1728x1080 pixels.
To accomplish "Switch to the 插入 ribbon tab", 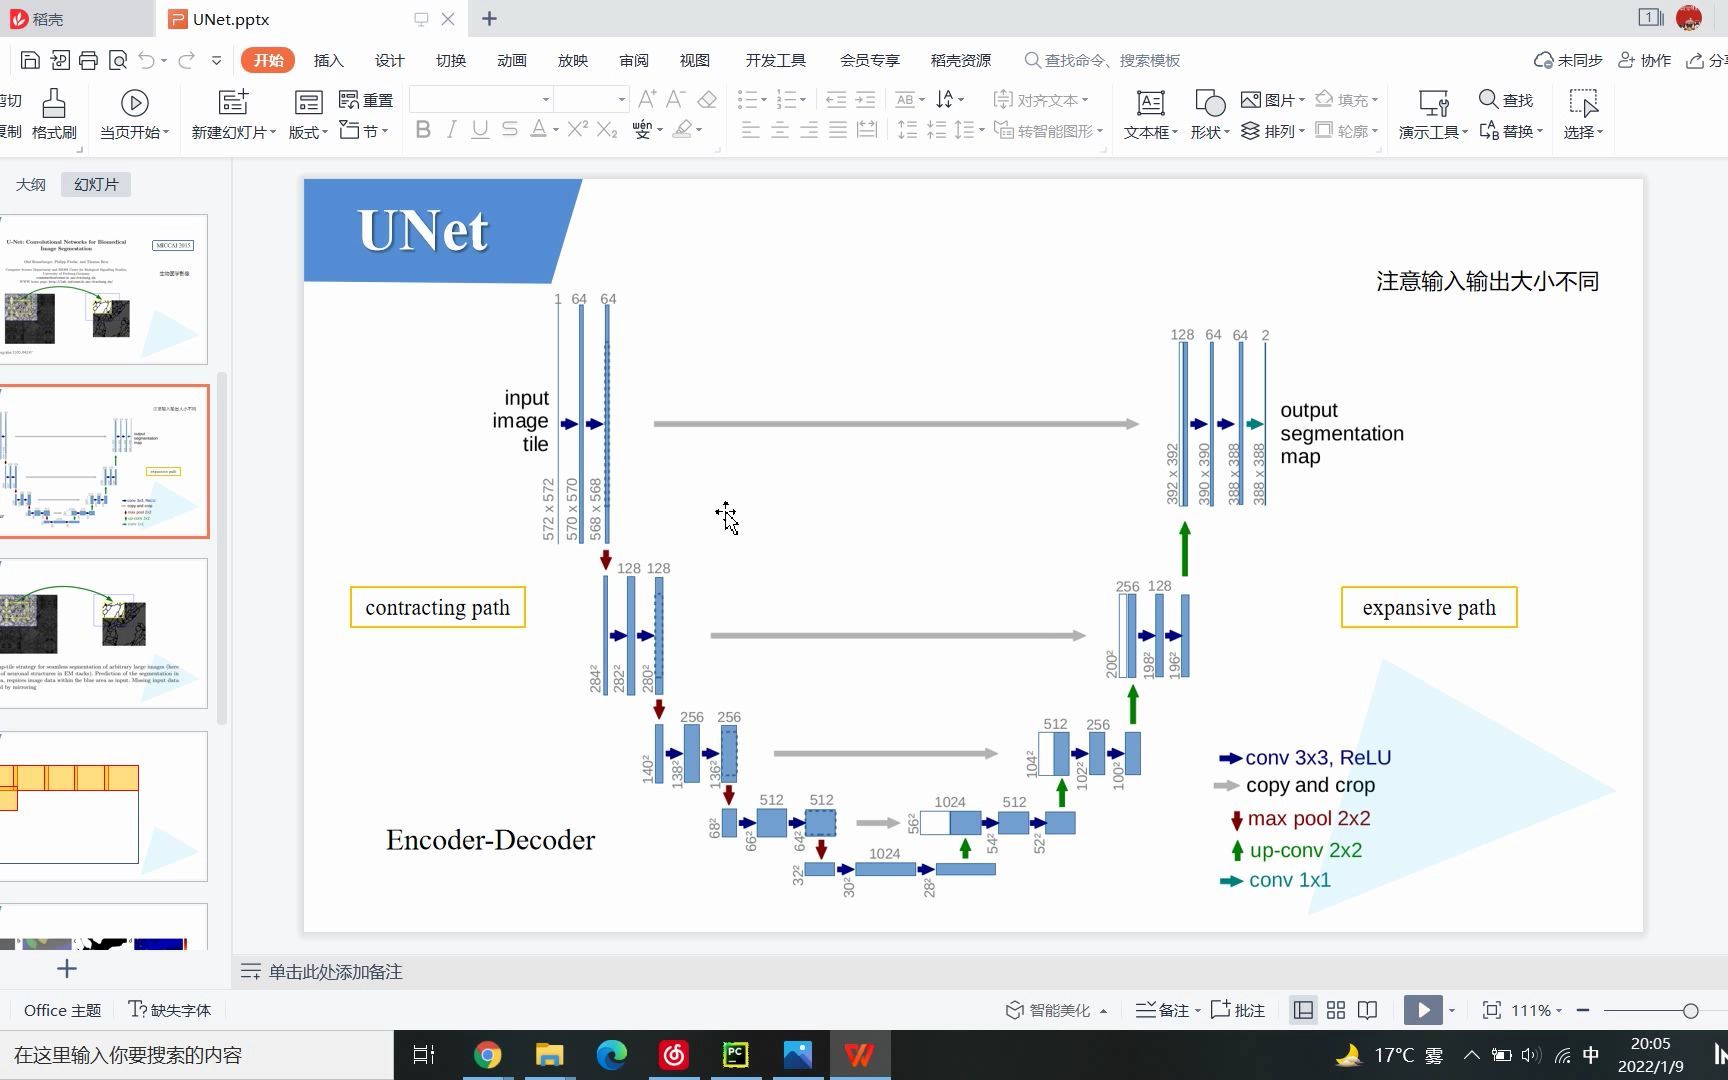I will point(328,60).
